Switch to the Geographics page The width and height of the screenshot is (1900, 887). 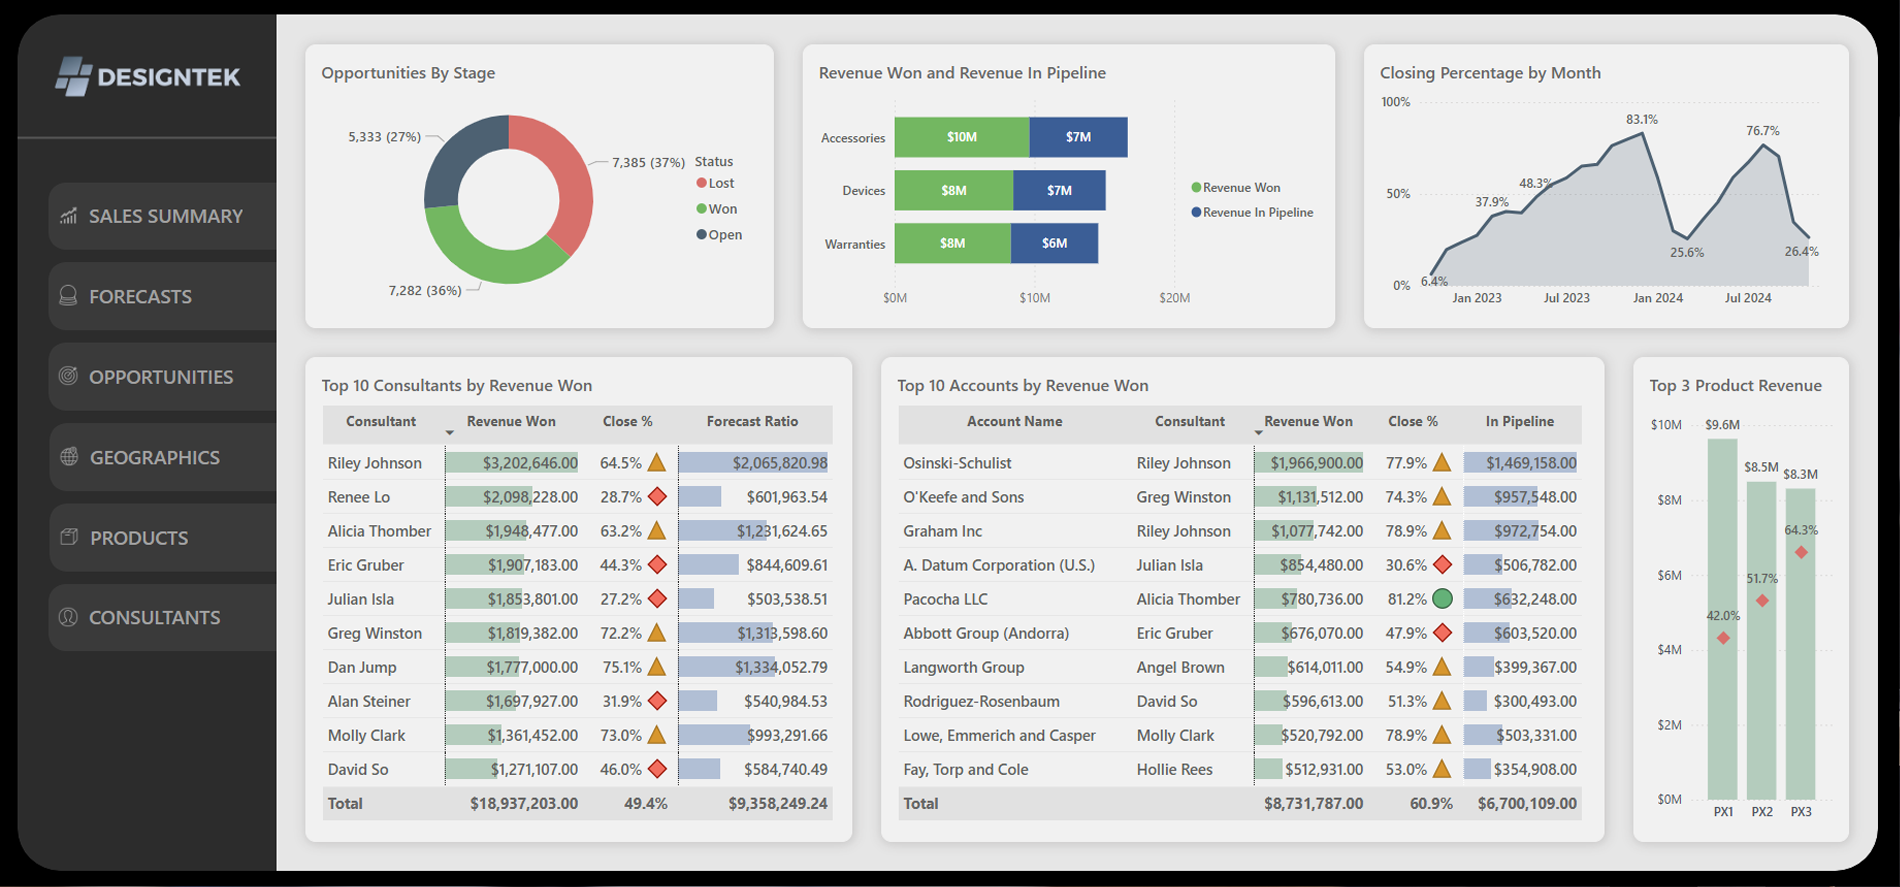154,458
